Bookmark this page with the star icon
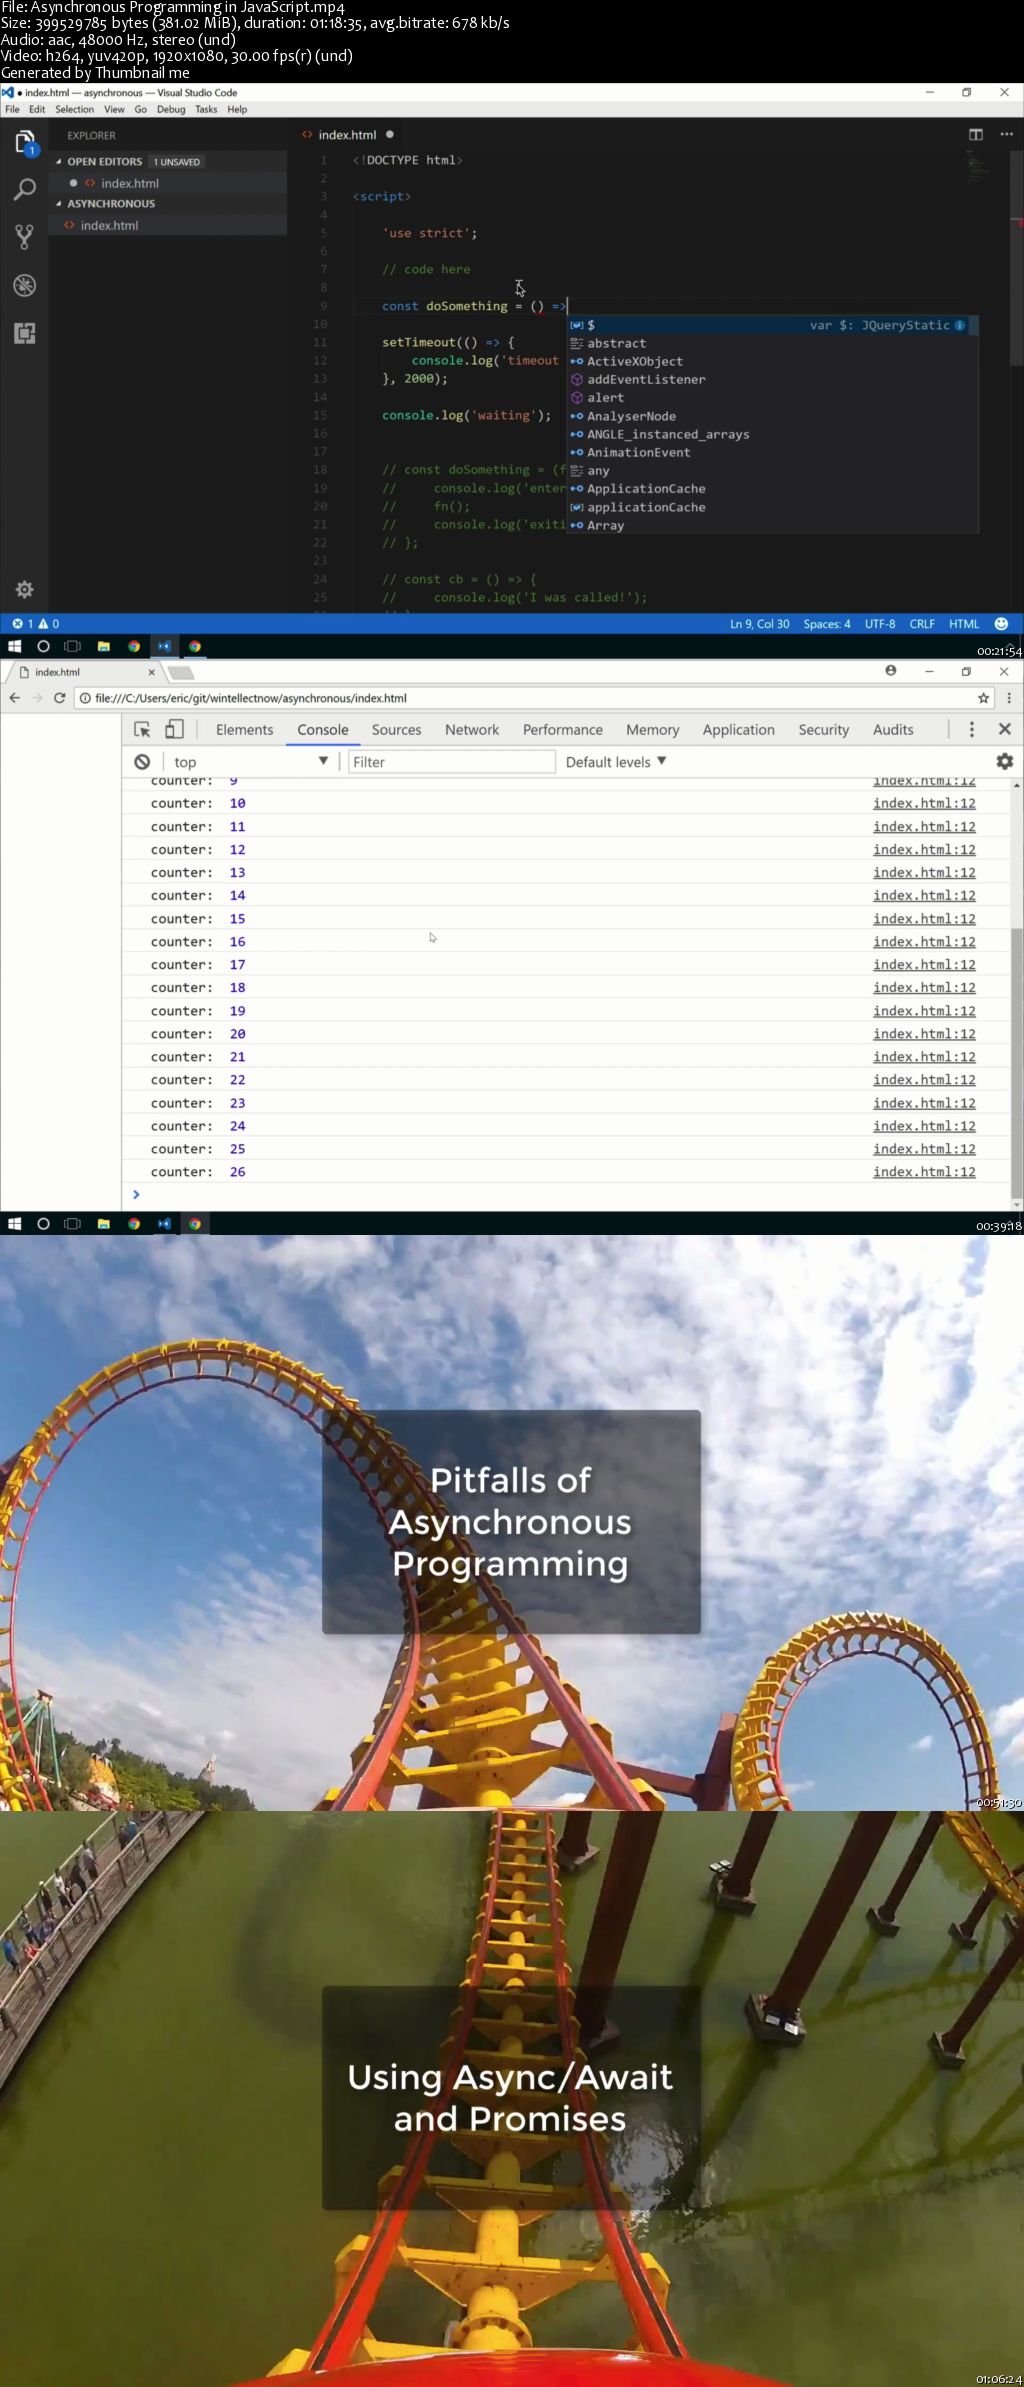This screenshot has width=1024, height=2387. click(x=984, y=698)
